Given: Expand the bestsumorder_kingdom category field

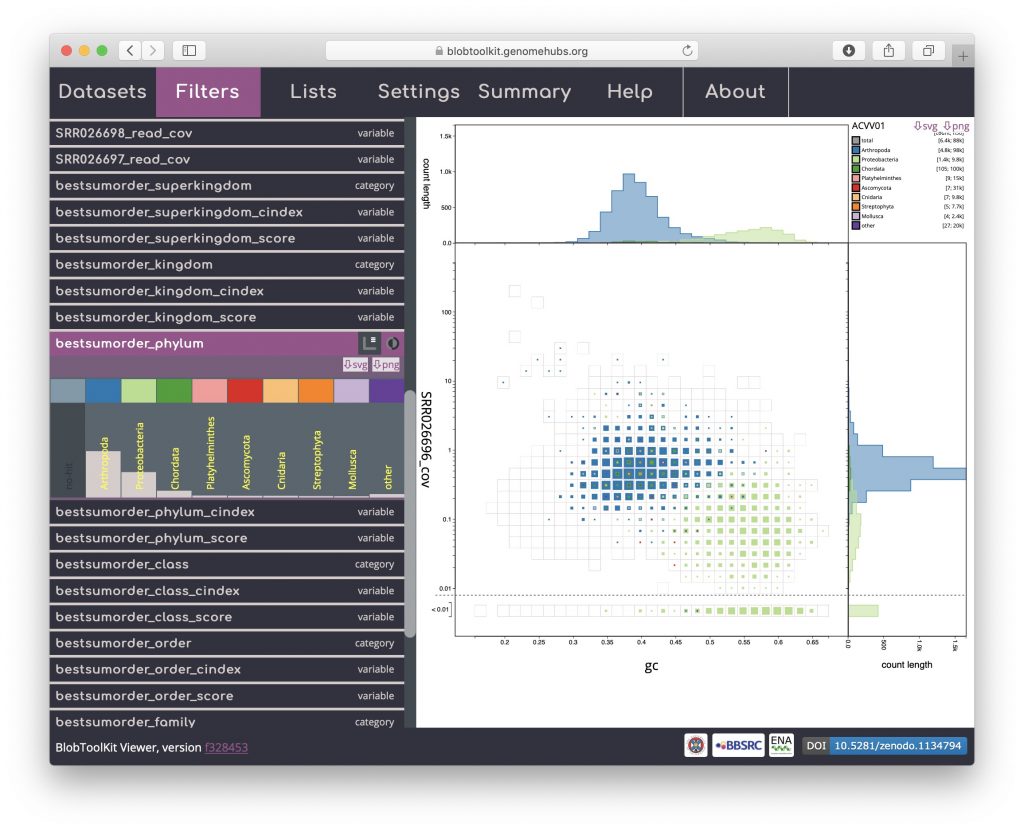Looking at the screenshot, I should pos(227,265).
